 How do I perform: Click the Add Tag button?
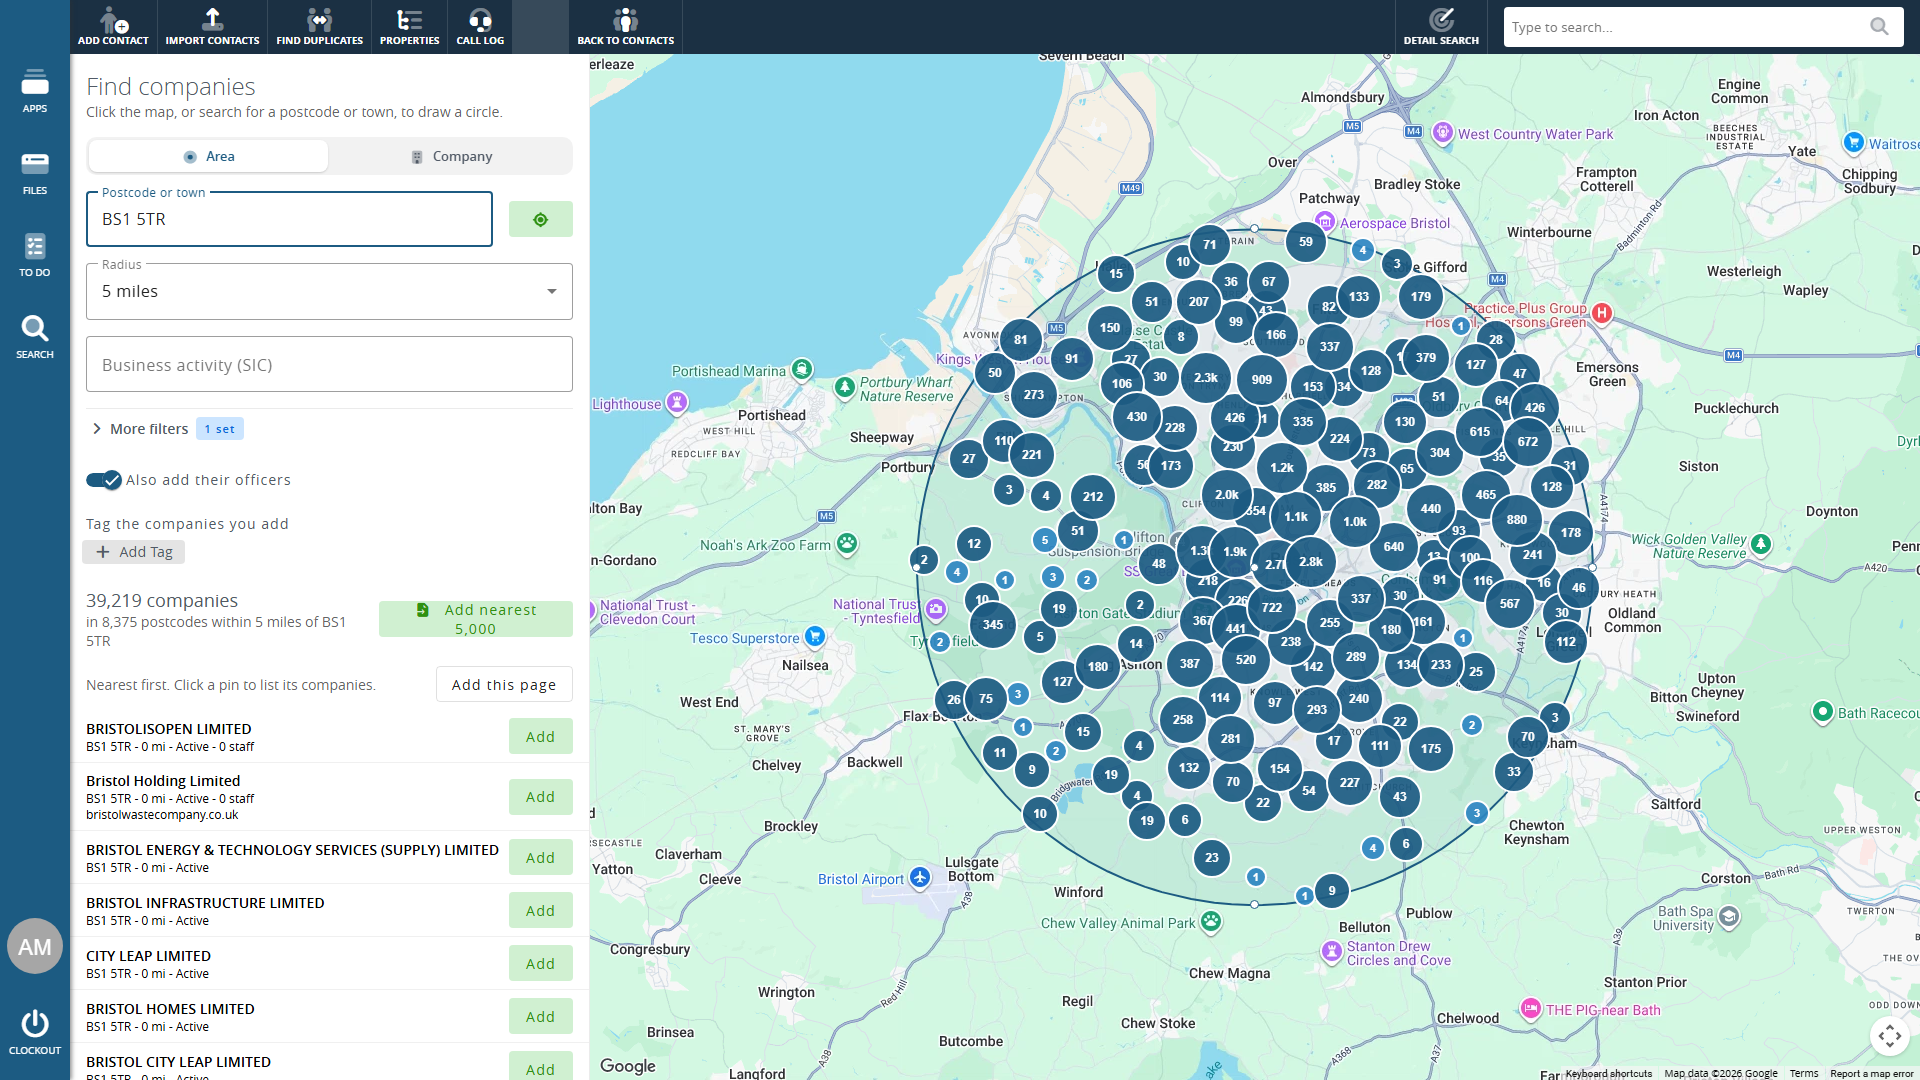point(134,552)
